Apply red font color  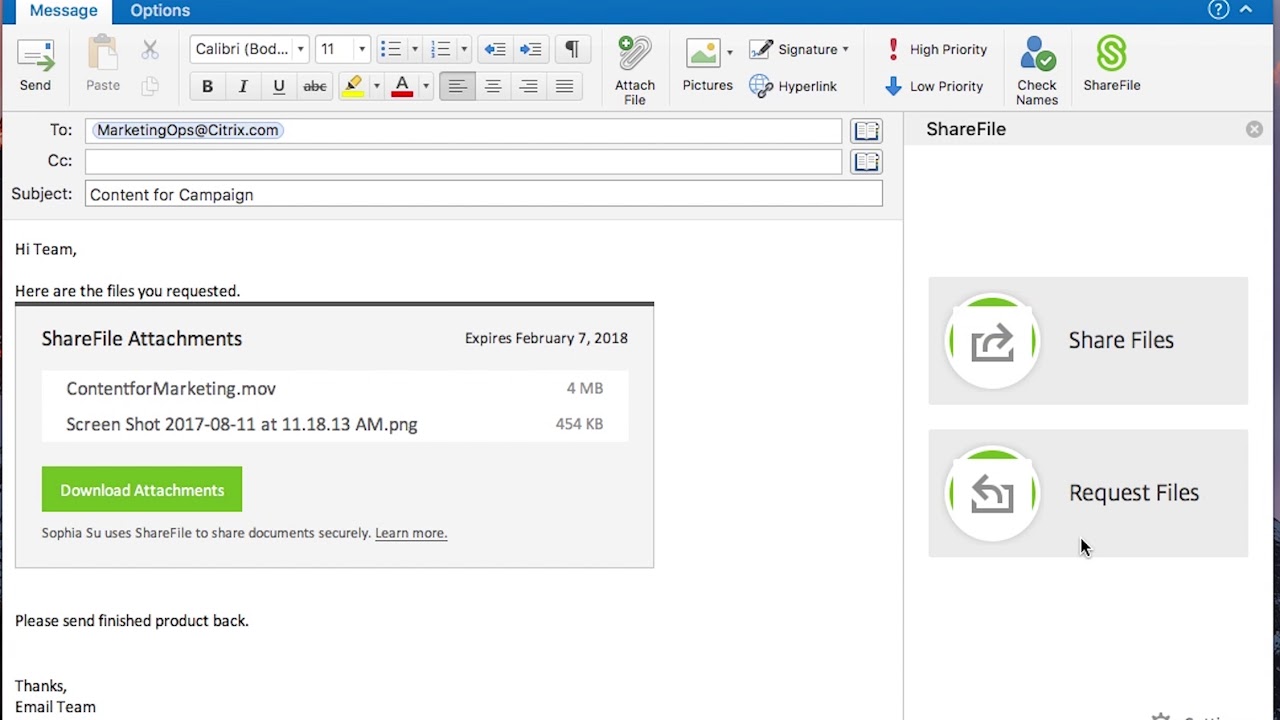[402, 86]
